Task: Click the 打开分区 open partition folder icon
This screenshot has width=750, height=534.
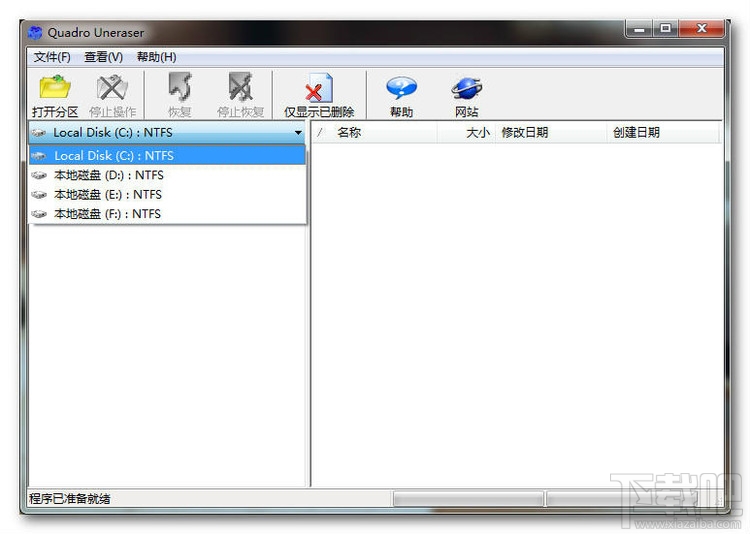Action: click(55, 95)
